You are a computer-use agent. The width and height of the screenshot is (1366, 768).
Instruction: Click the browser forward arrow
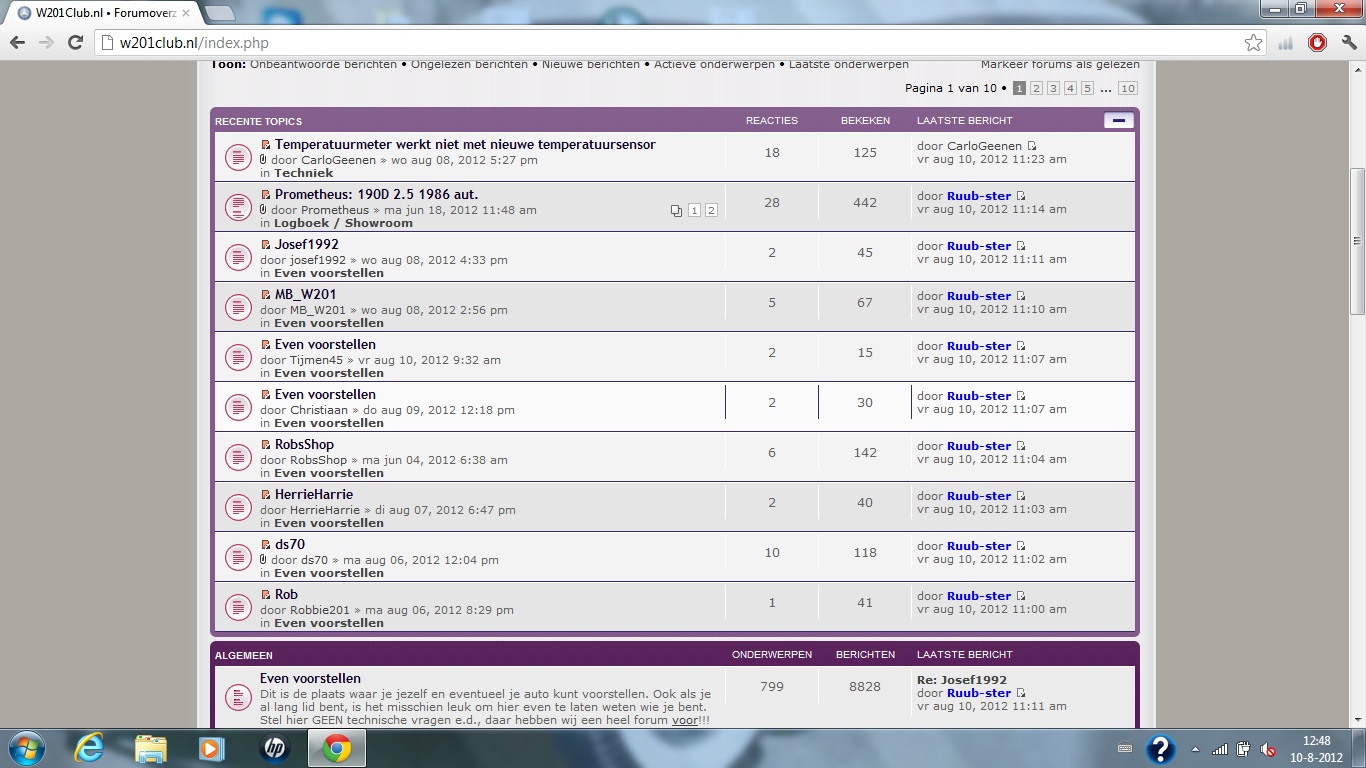[46, 43]
